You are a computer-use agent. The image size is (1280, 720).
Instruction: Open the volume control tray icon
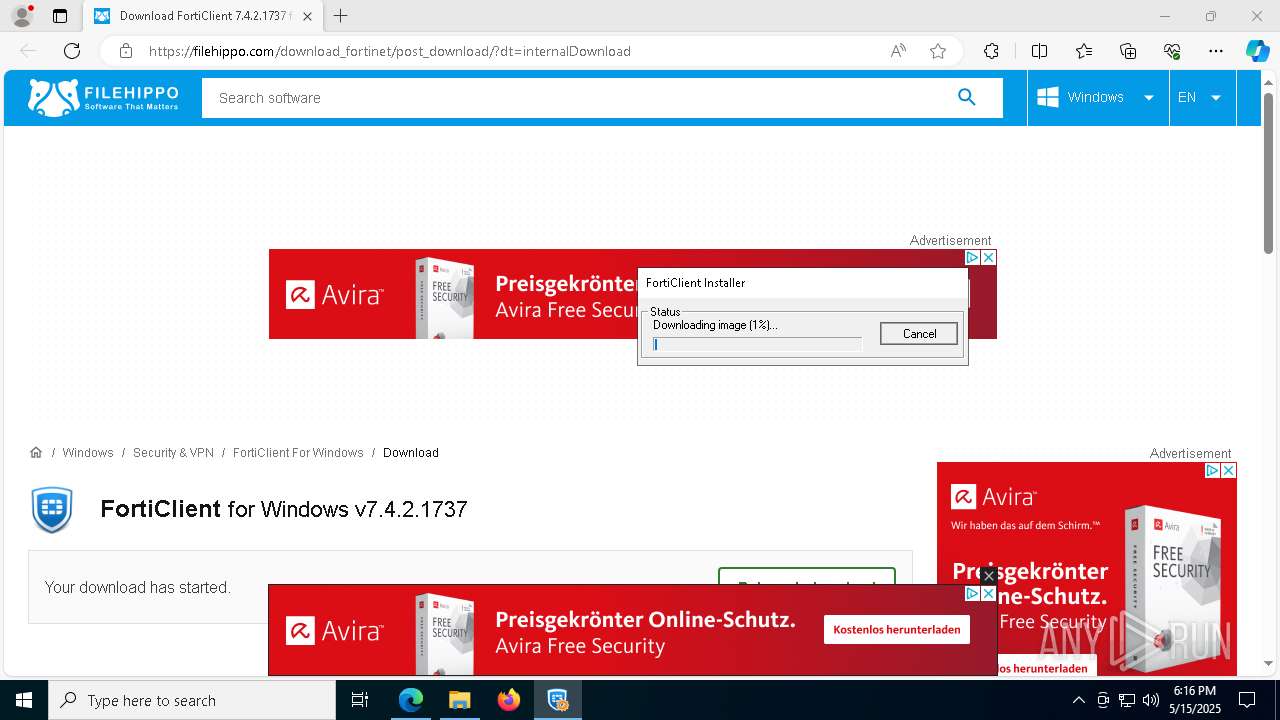pos(1151,700)
